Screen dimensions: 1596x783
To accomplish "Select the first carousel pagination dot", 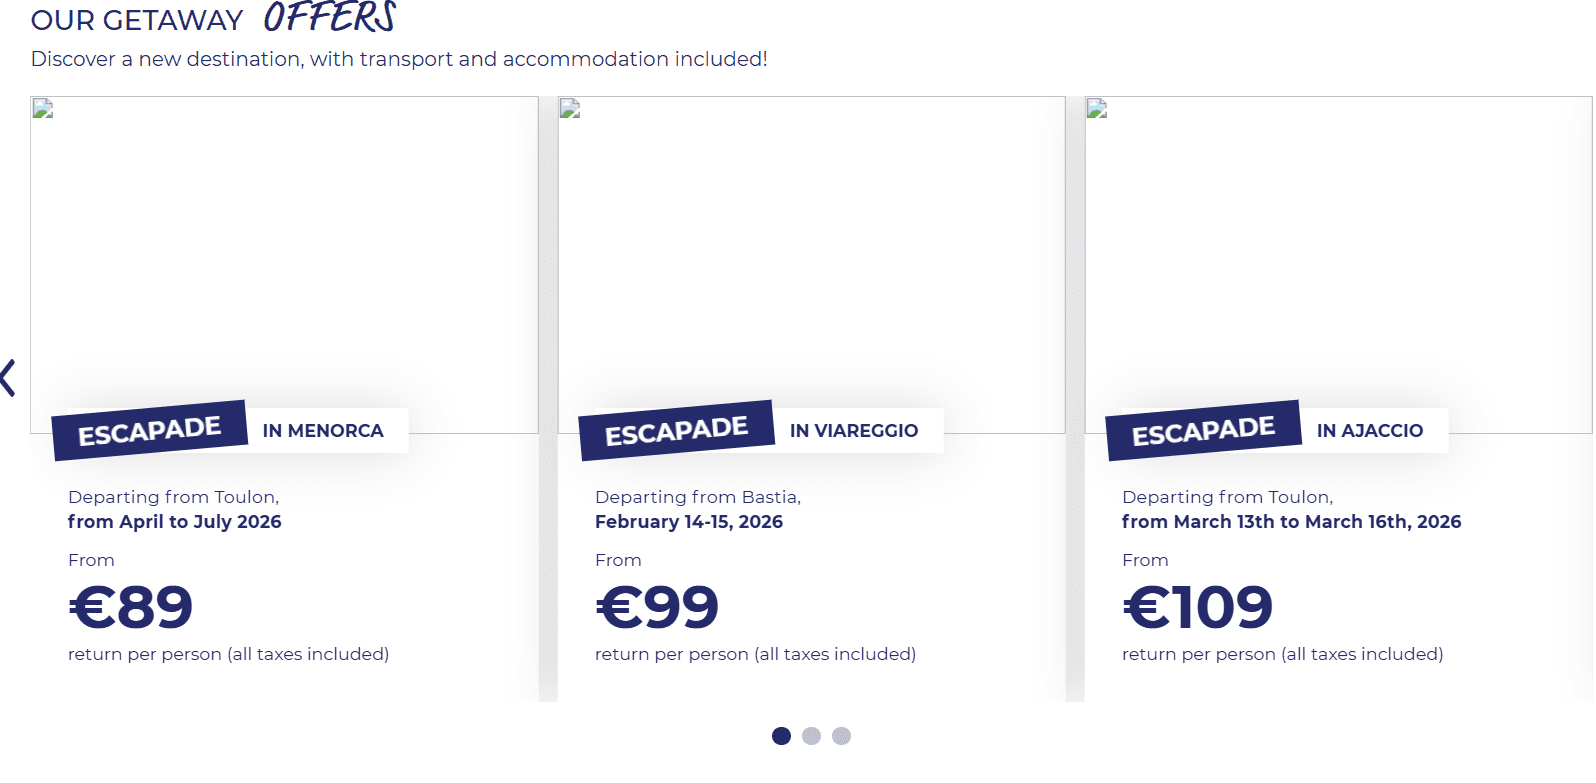I will 782,736.
